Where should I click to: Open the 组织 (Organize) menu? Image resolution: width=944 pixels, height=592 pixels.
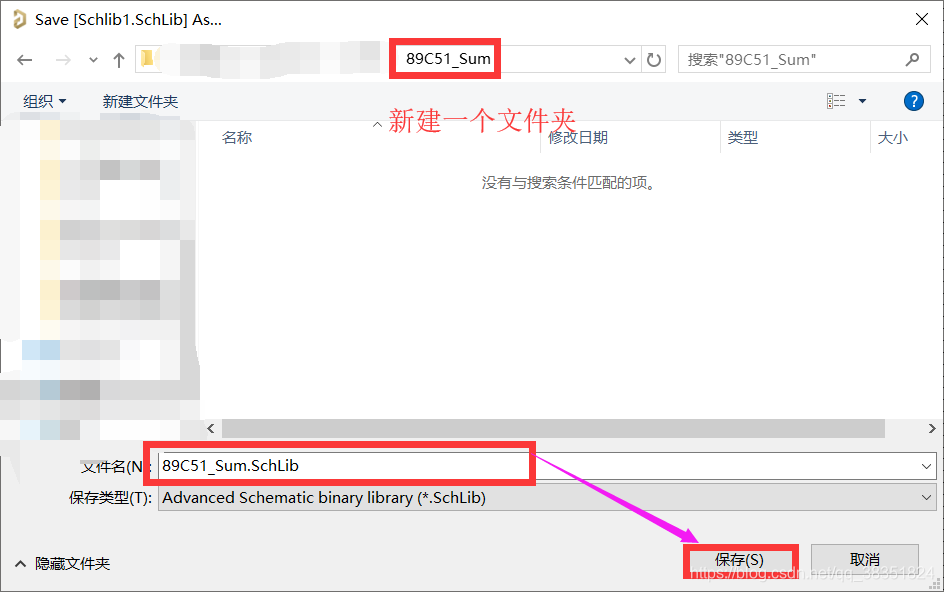pos(45,101)
